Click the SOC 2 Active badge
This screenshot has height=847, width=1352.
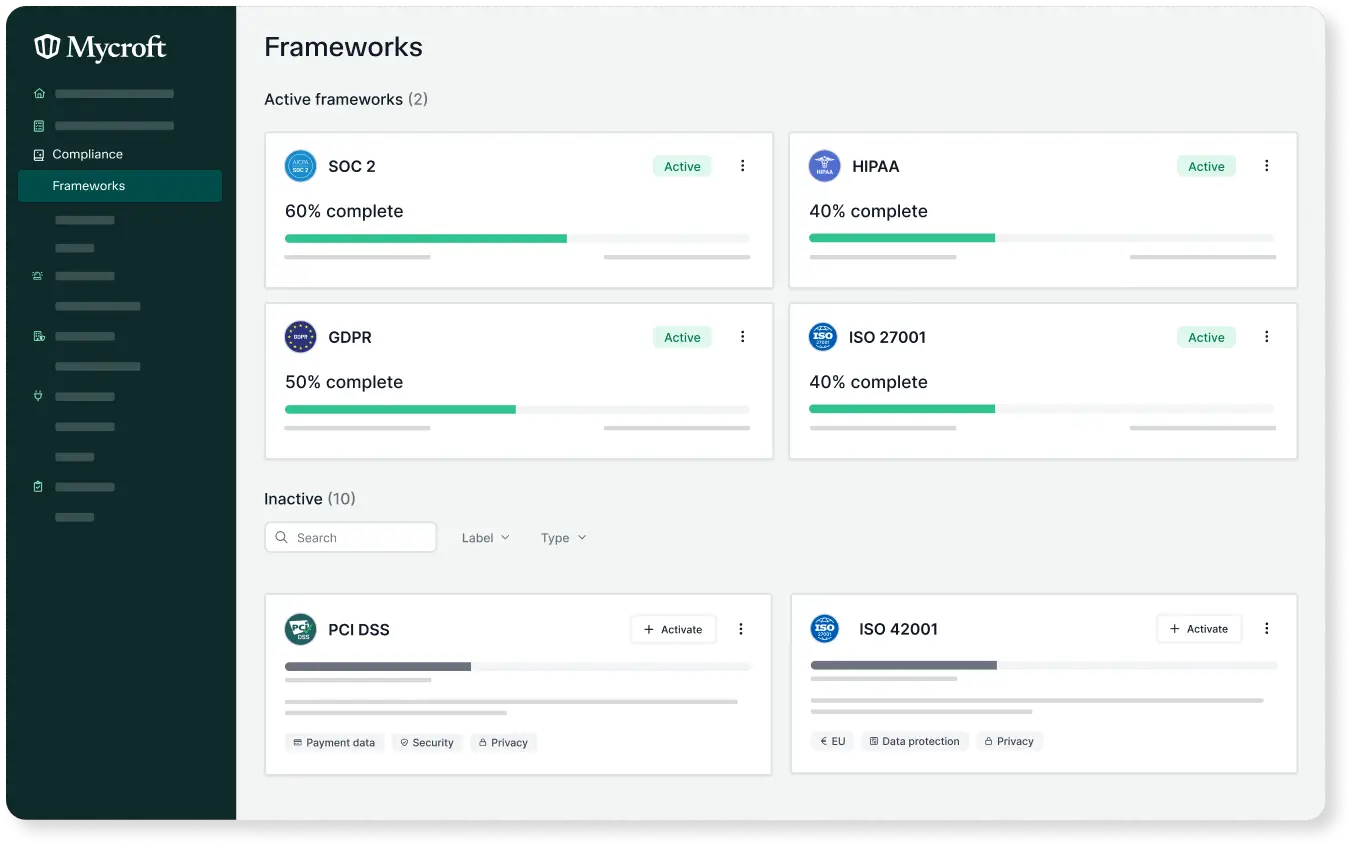click(x=682, y=167)
